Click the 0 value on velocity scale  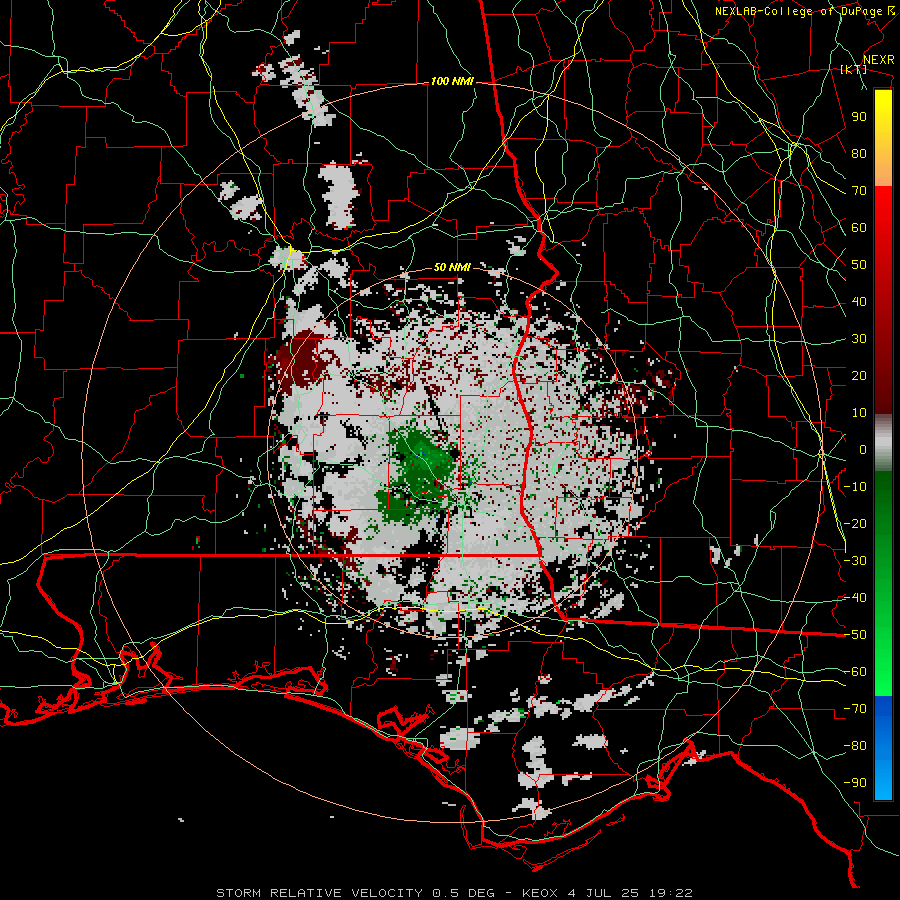[863, 450]
